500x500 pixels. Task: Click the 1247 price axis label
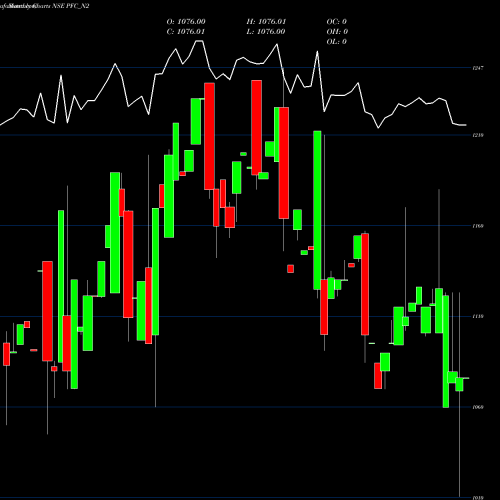coord(478,68)
